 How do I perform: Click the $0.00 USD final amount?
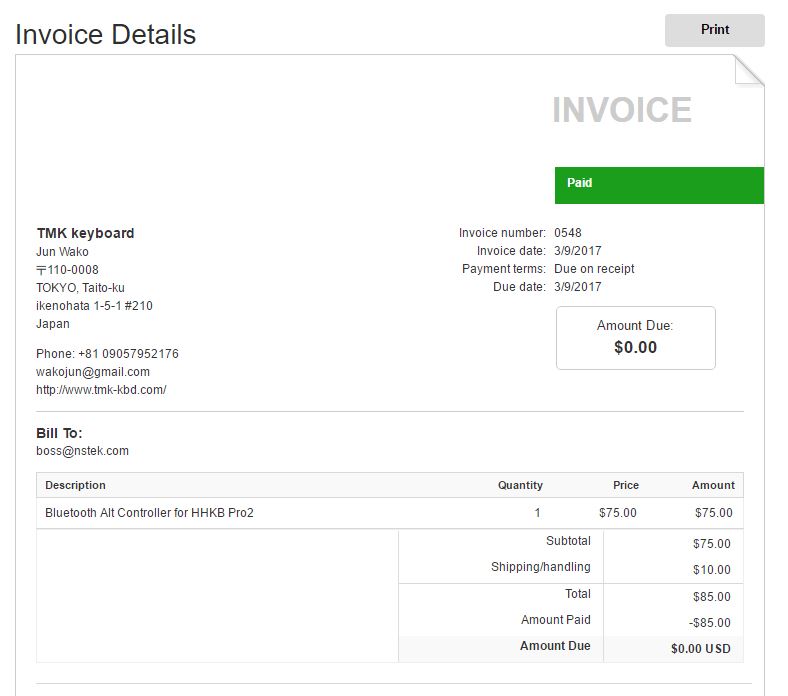[700, 649]
